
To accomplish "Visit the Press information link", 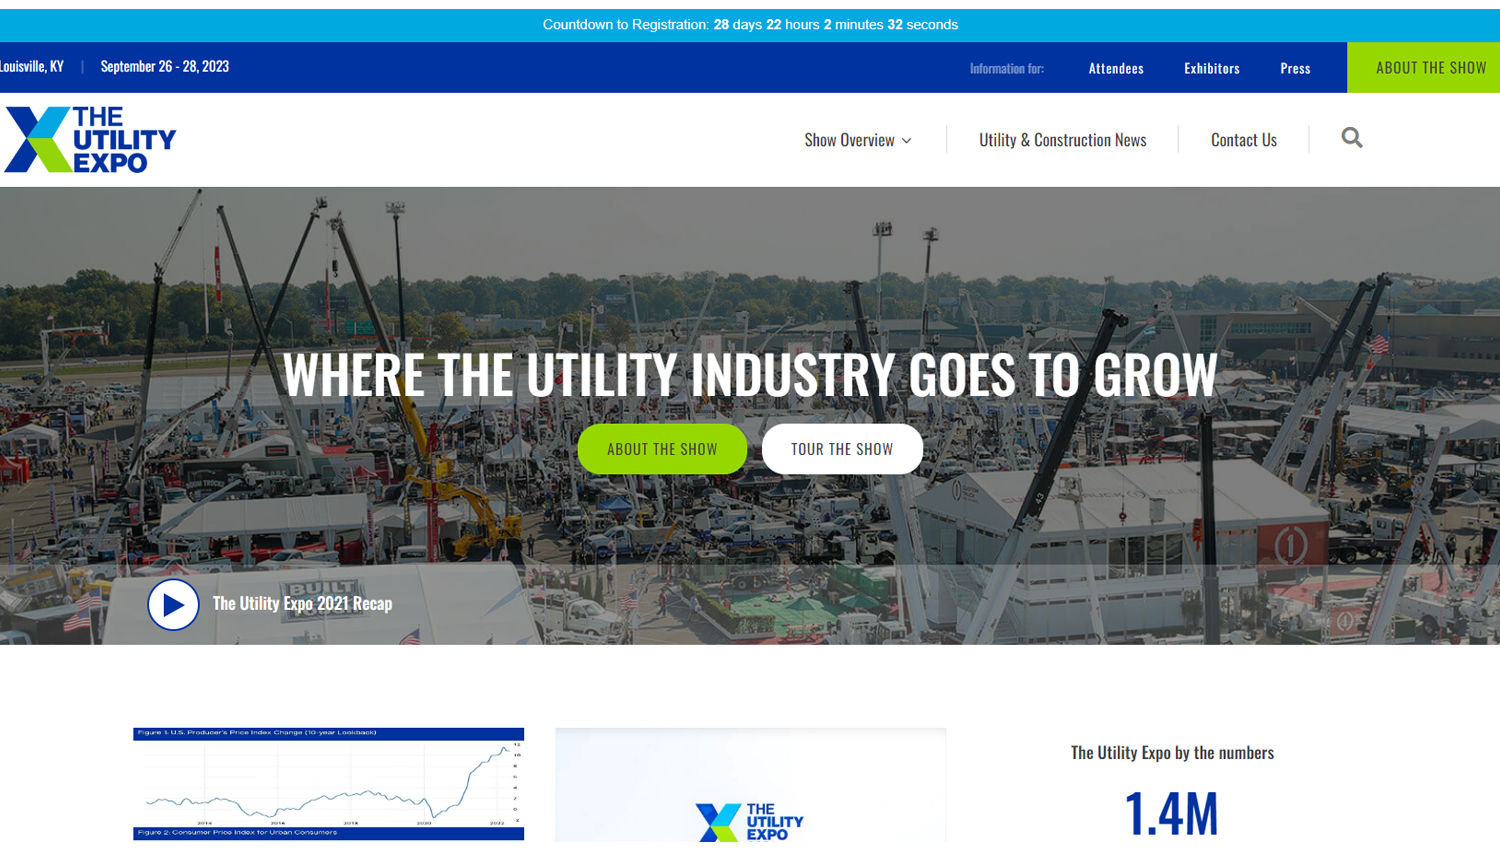I will click(1295, 68).
